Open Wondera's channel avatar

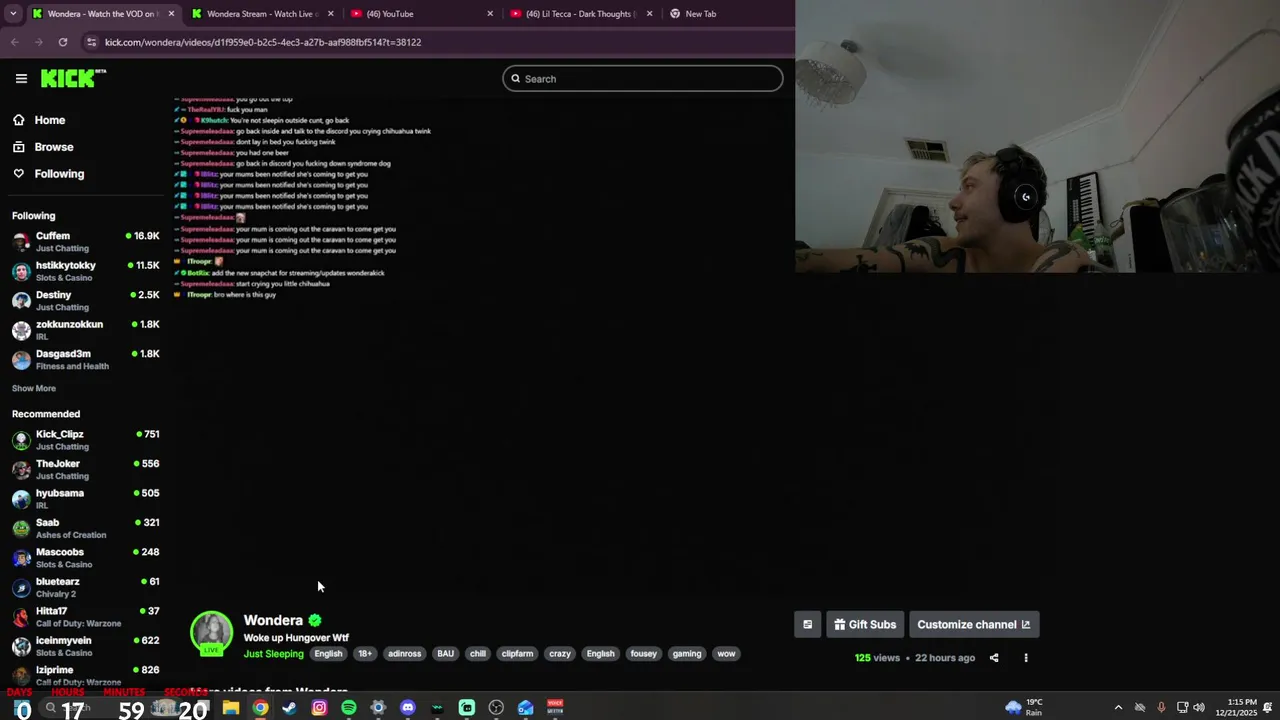(x=211, y=633)
